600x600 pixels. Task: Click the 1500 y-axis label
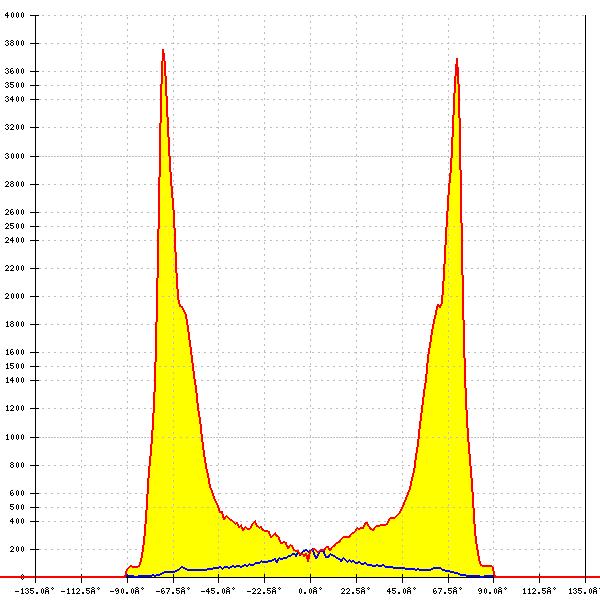[x=15, y=366]
